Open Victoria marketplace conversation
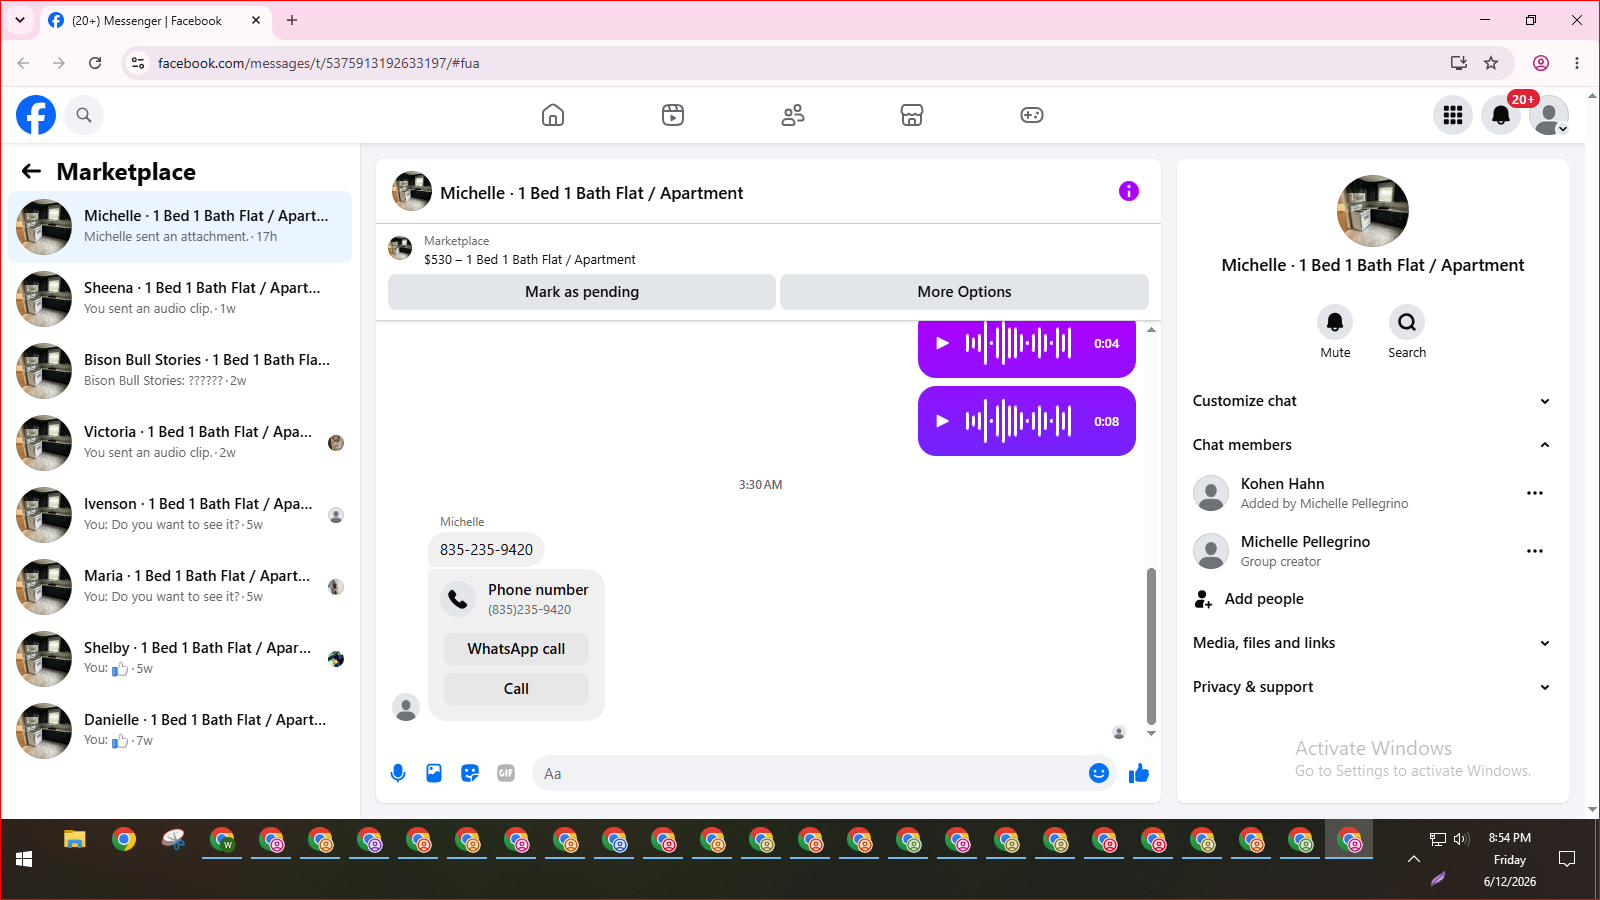The width and height of the screenshot is (1600, 900). tap(180, 443)
